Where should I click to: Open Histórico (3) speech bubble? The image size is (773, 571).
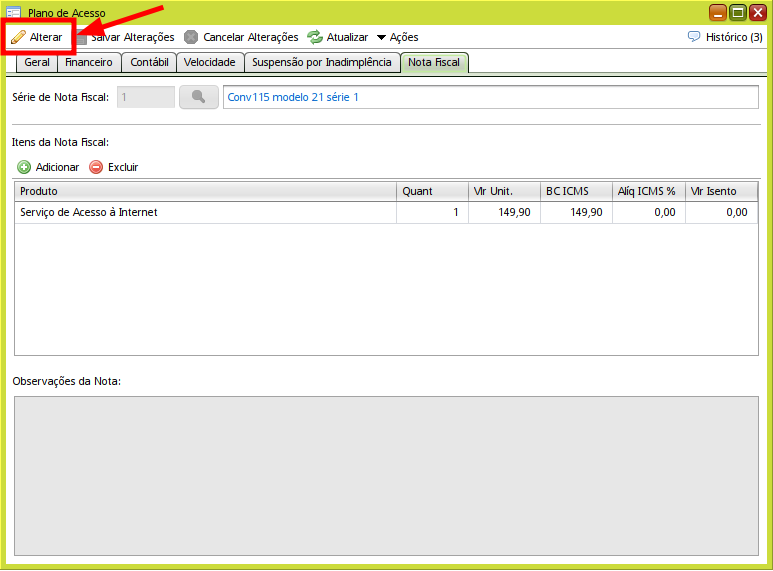tap(694, 37)
